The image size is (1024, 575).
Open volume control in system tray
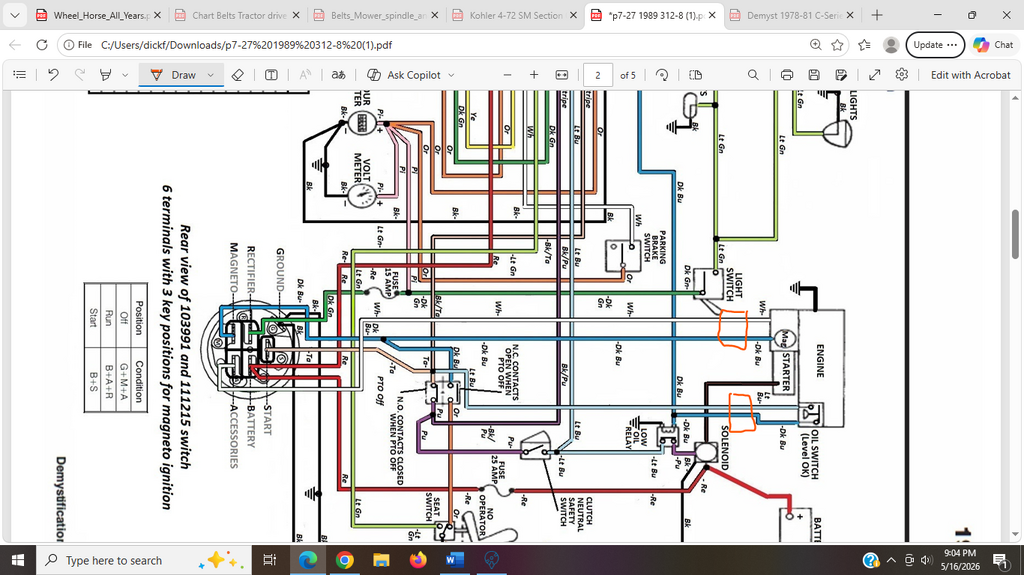coord(926,560)
